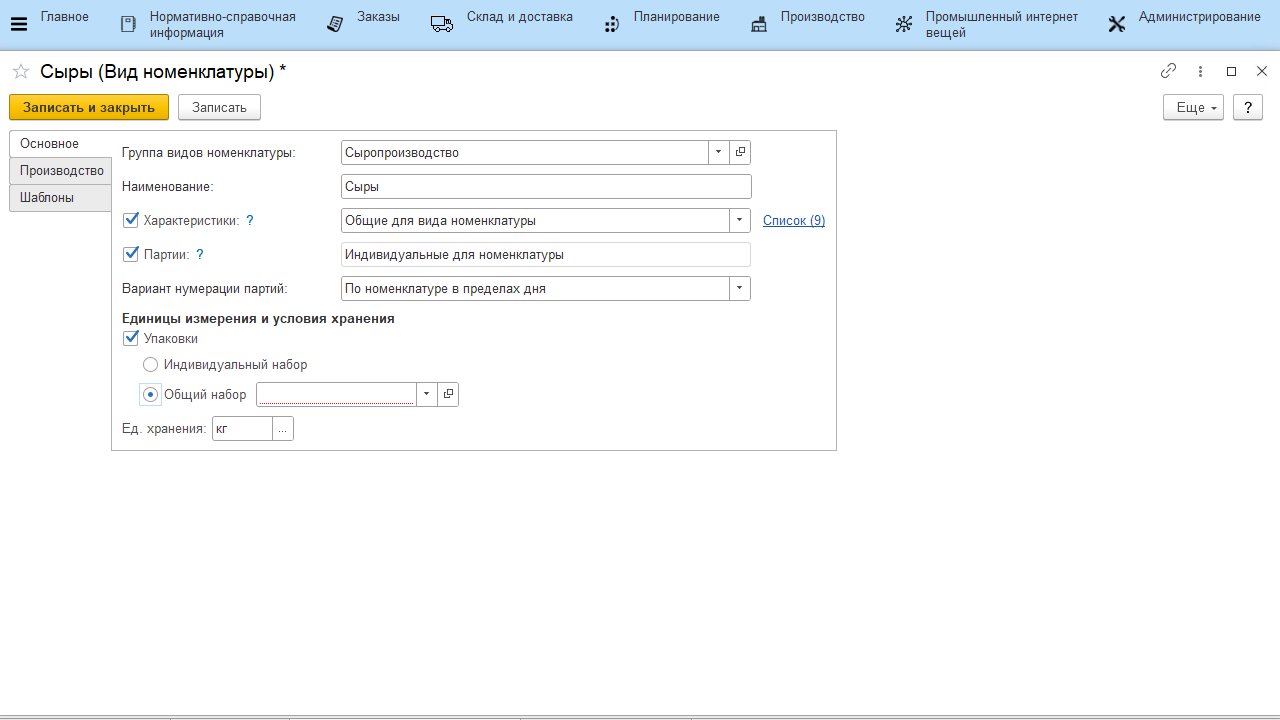This screenshot has height=720, width=1280.
Task: Toggle the Партии checkbox
Action: [x=131, y=254]
